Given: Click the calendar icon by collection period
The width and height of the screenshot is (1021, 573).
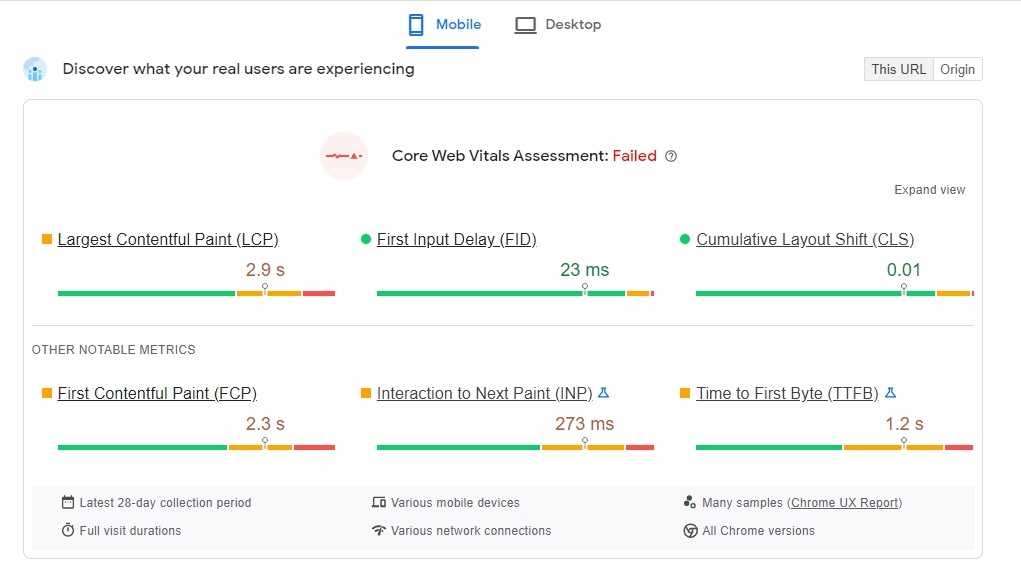Looking at the screenshot, I should (x=68, y=502).
